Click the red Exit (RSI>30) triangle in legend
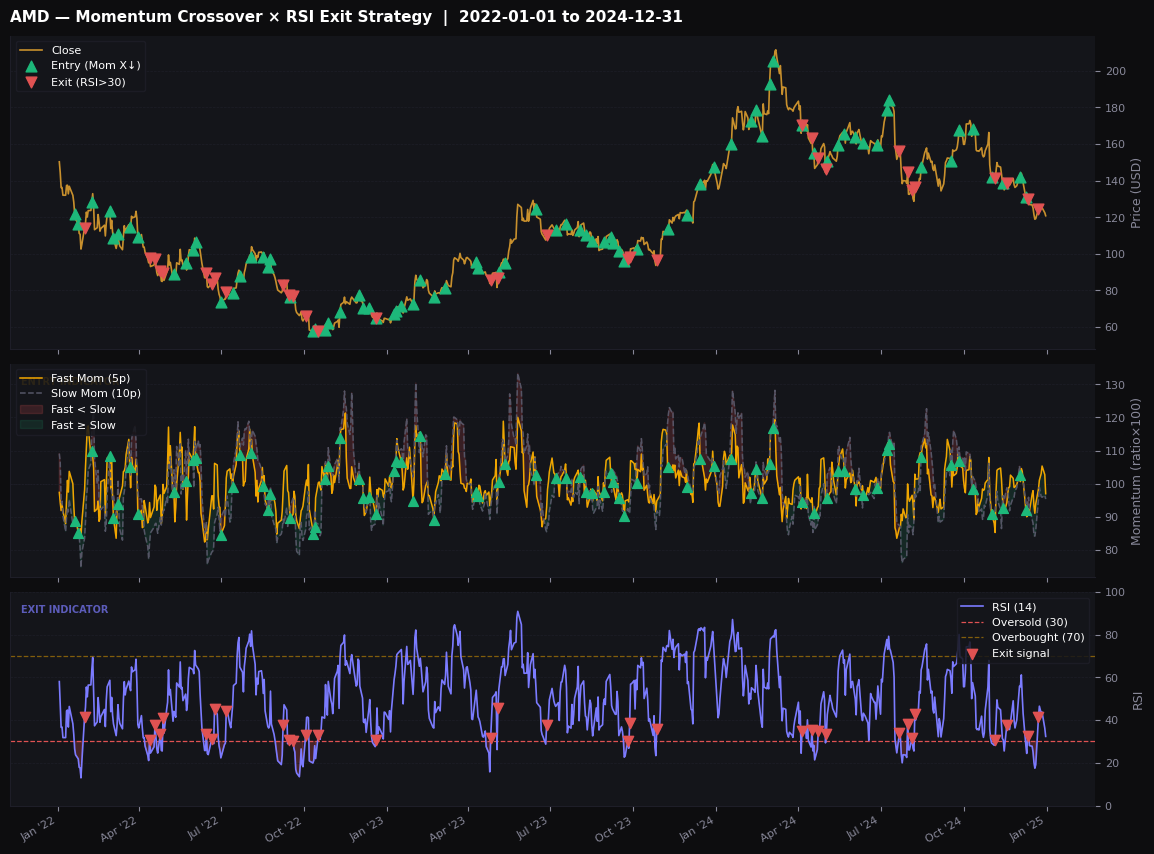Image resolution: width=1154 pixels, height=854 pixels. pos(31,82)
